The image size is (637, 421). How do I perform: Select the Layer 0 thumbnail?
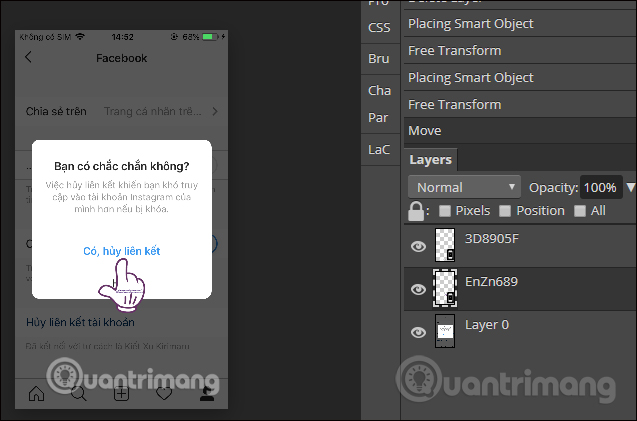pyautogui.click(x=445, y=331)
